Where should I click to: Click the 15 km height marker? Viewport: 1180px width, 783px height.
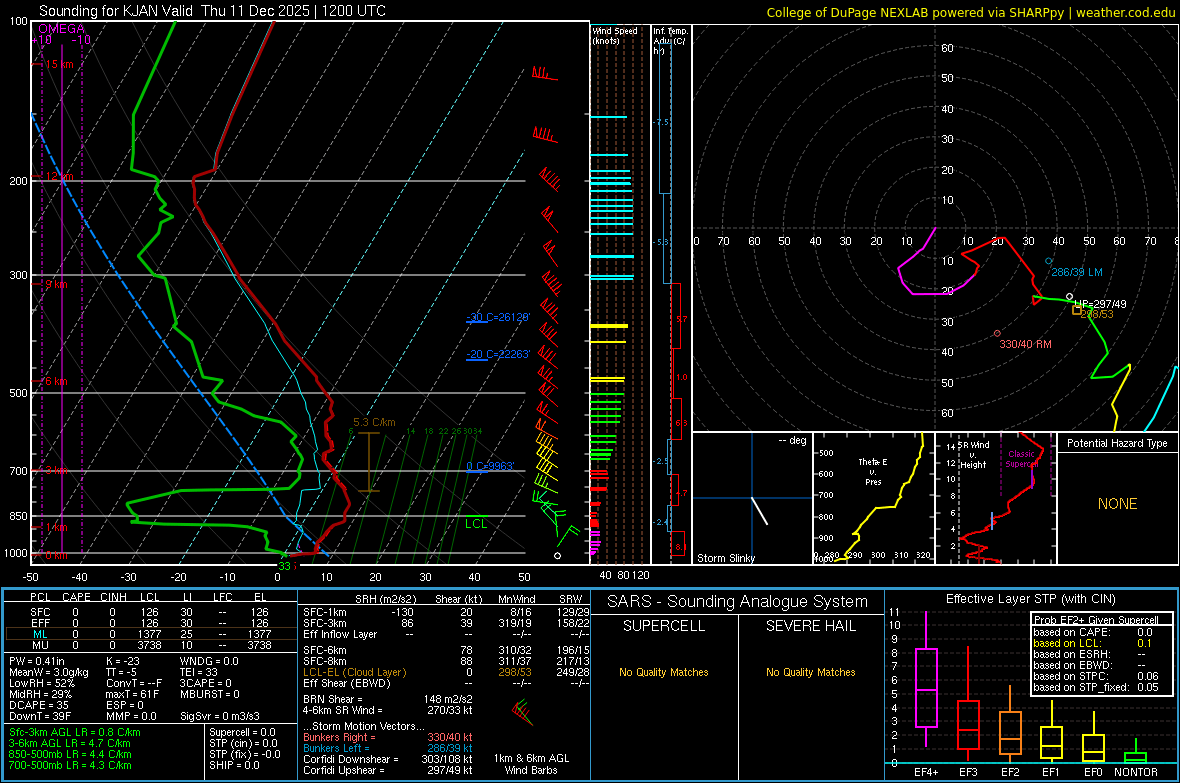click(59, 64)
